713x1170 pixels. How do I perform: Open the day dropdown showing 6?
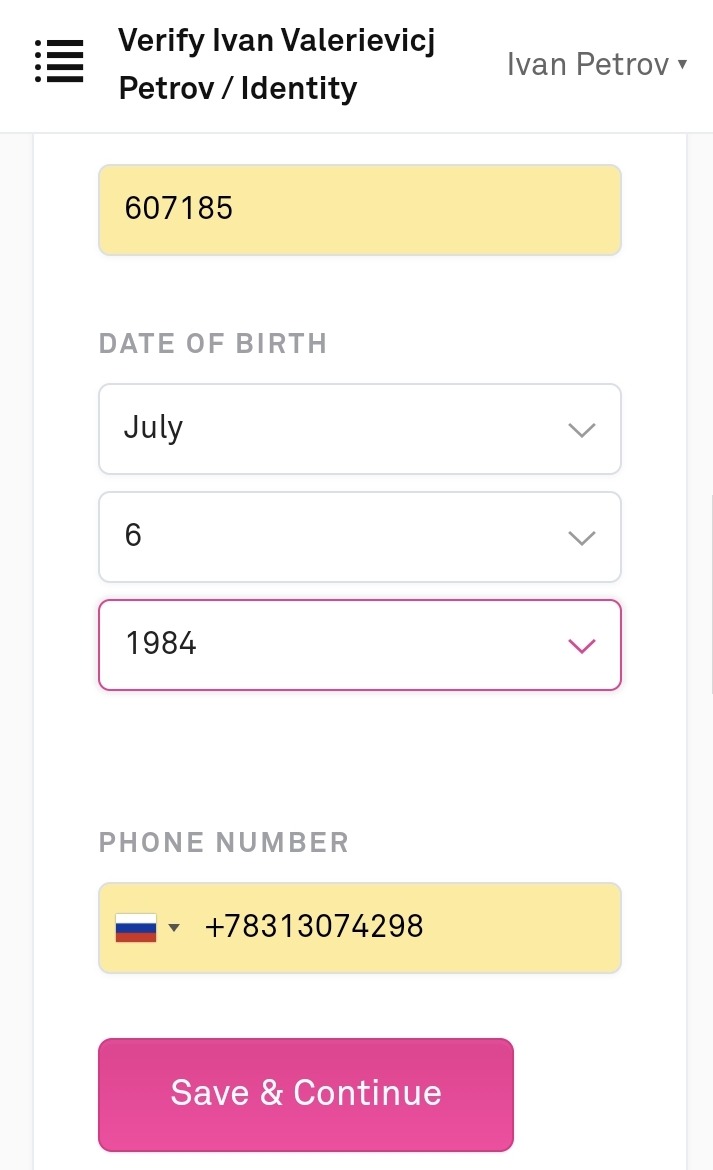[x=359, y=537]
